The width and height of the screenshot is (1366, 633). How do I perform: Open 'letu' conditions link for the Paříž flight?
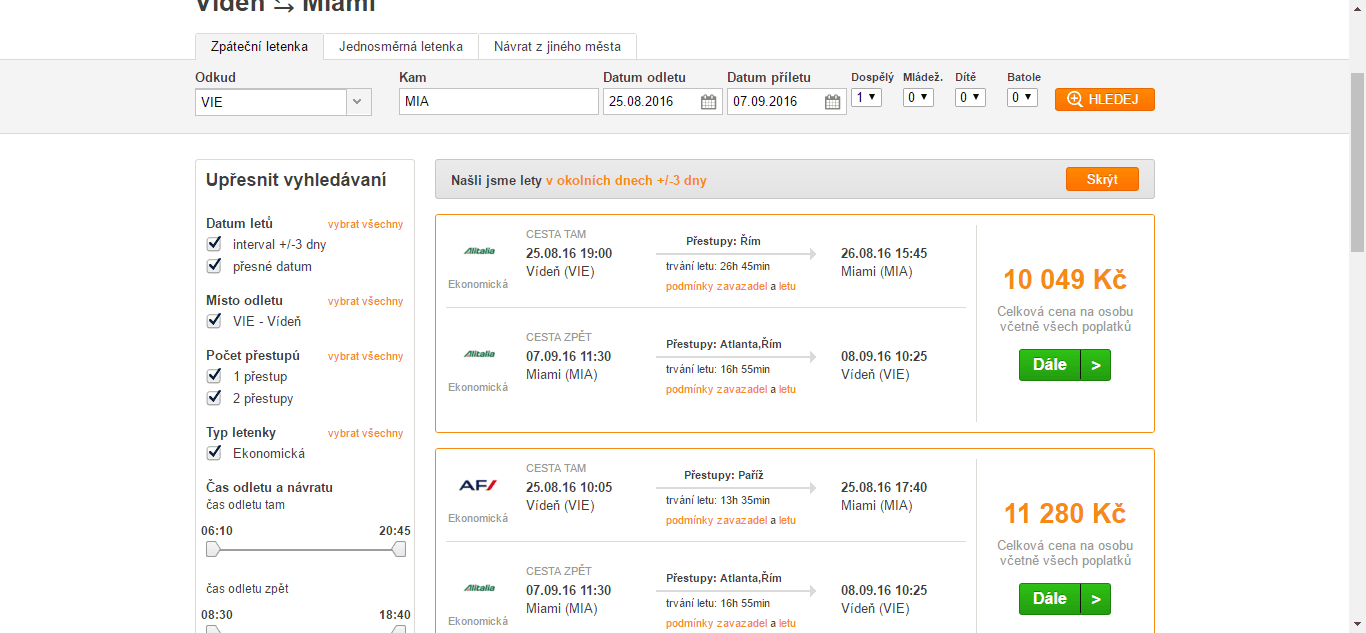787,520
